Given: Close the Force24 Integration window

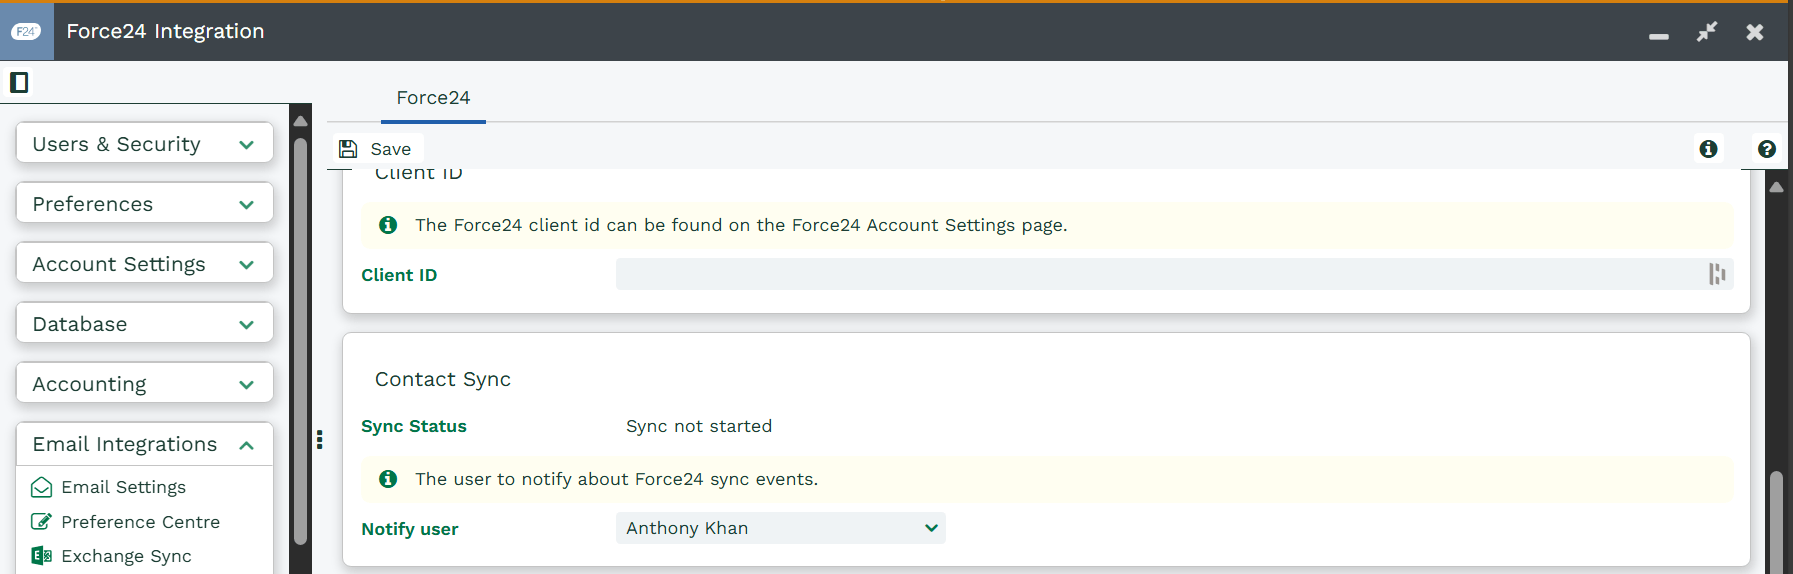Looking at the screenshot, I should point(1755,32).
